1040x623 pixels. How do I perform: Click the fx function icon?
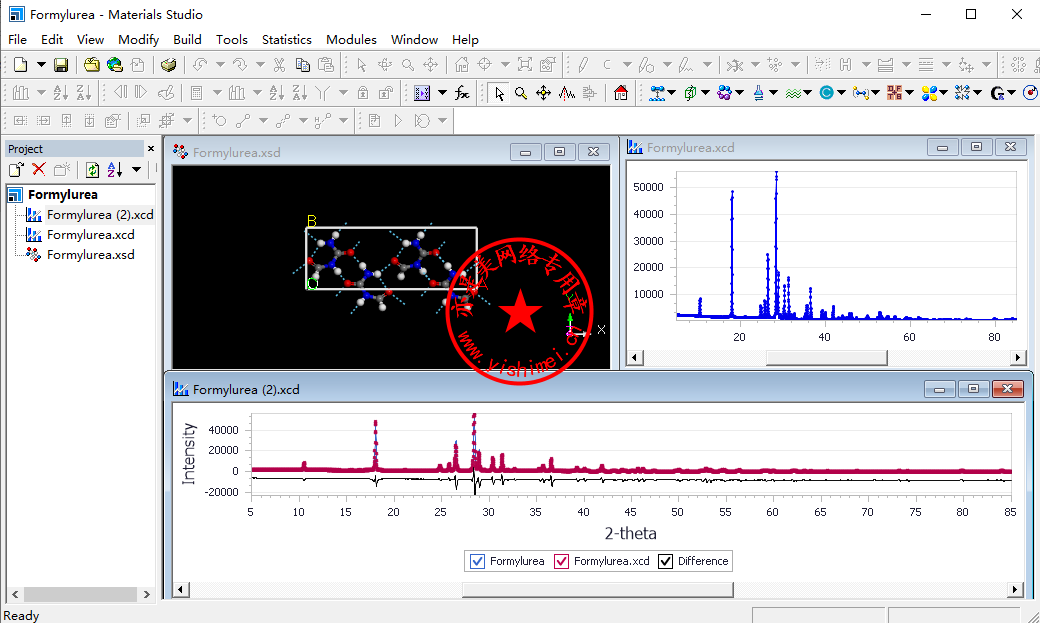462,94
